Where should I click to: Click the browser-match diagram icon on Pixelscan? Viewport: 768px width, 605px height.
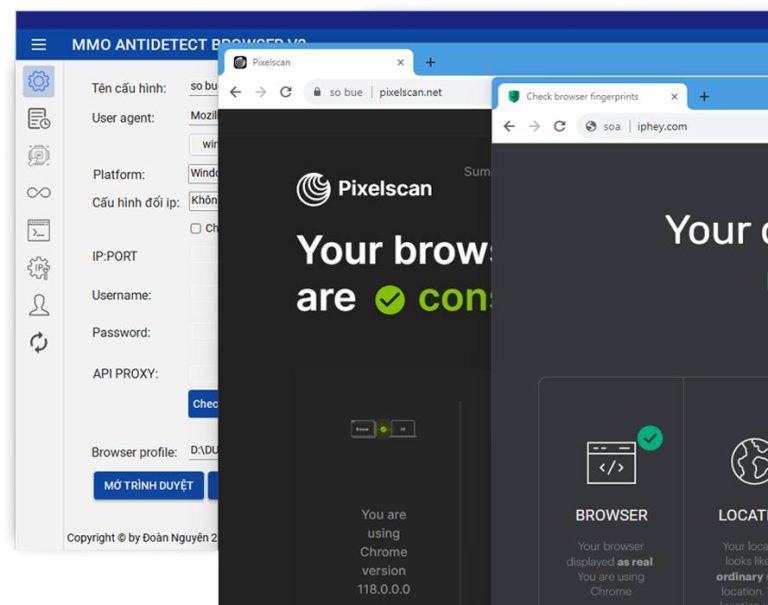coord(383,429)
